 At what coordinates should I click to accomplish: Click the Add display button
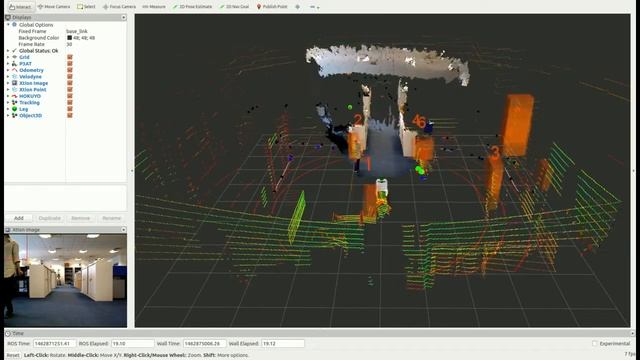tap(19, 218)
